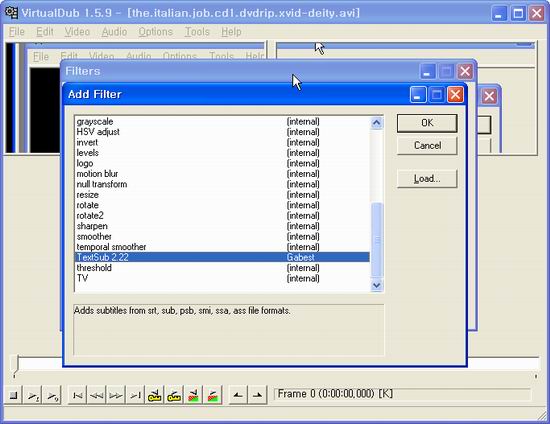Viewport: 550px width, 424px height.
Task: Click the subtitle formats description text
Action: pyautogui.click(x=182, y=311)
